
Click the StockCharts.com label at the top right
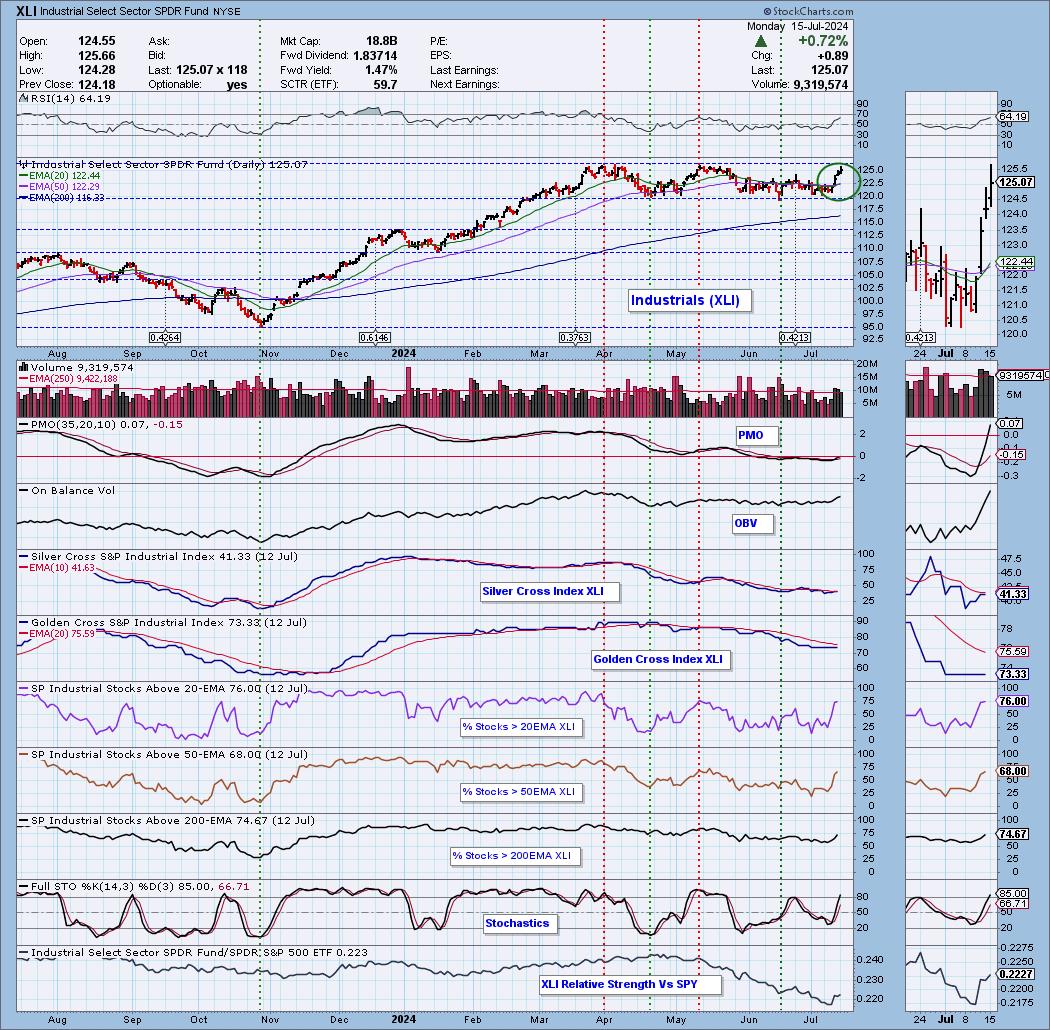tap(809, 11)
